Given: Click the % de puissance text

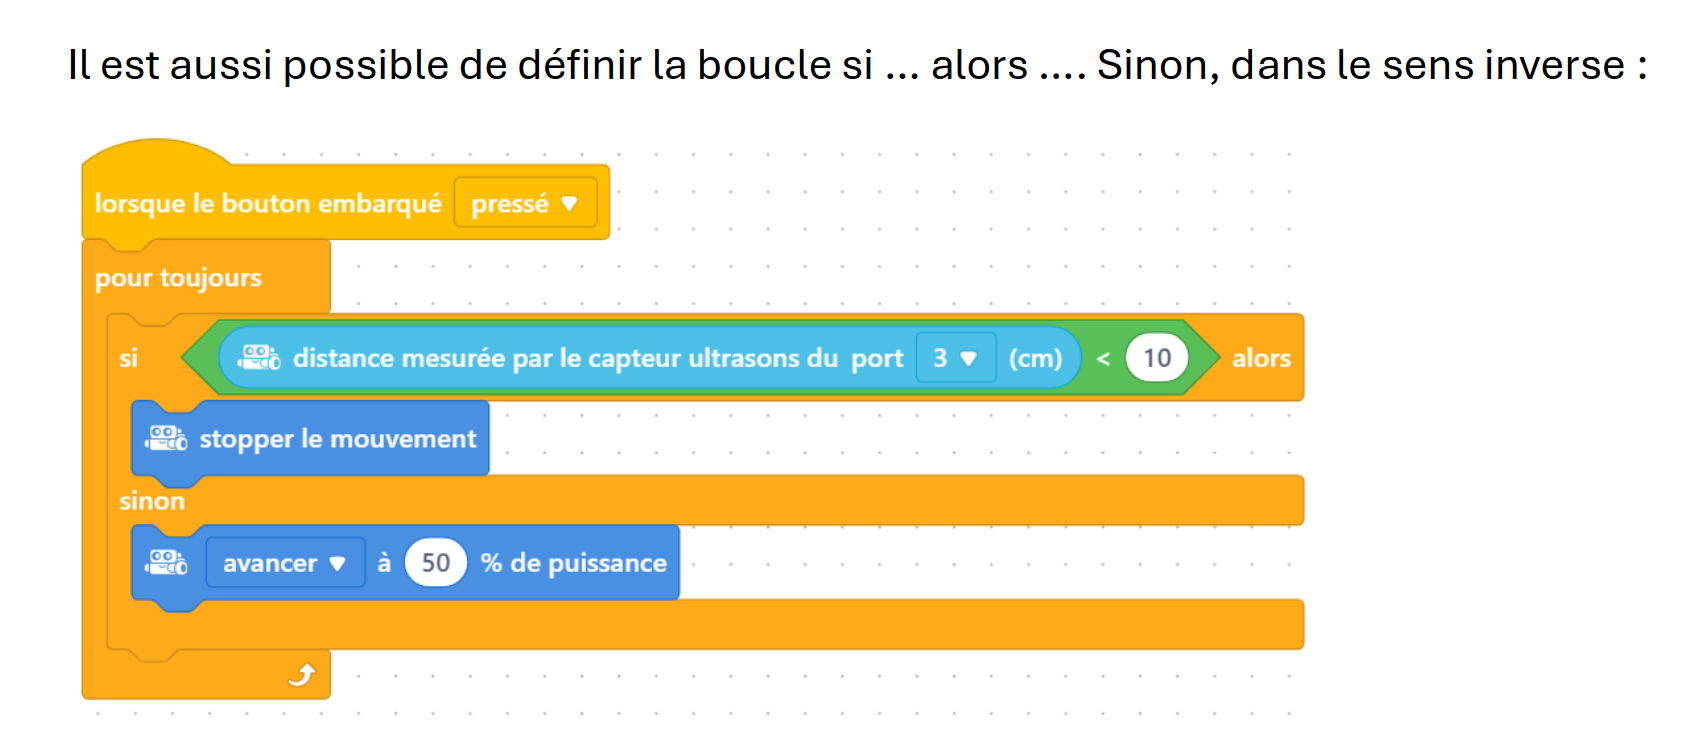Looking at the screenshot, I should (x=573, y=563).
